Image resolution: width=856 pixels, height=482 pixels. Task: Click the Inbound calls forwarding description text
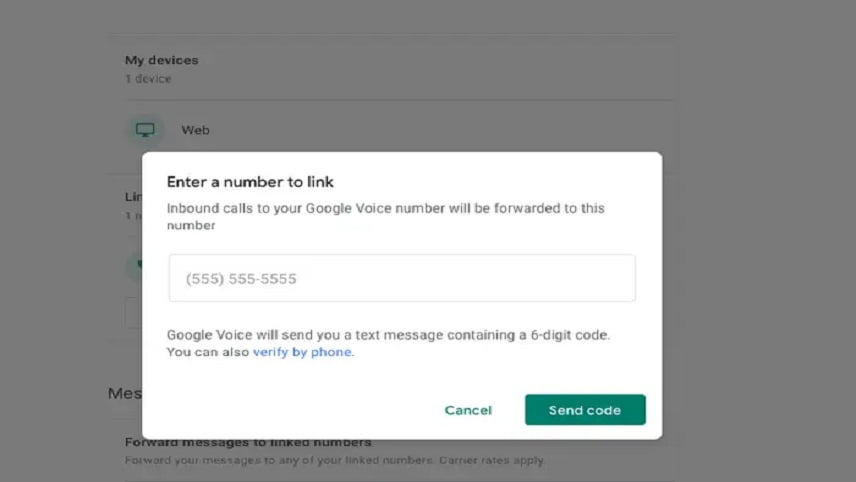click(385, 217)
